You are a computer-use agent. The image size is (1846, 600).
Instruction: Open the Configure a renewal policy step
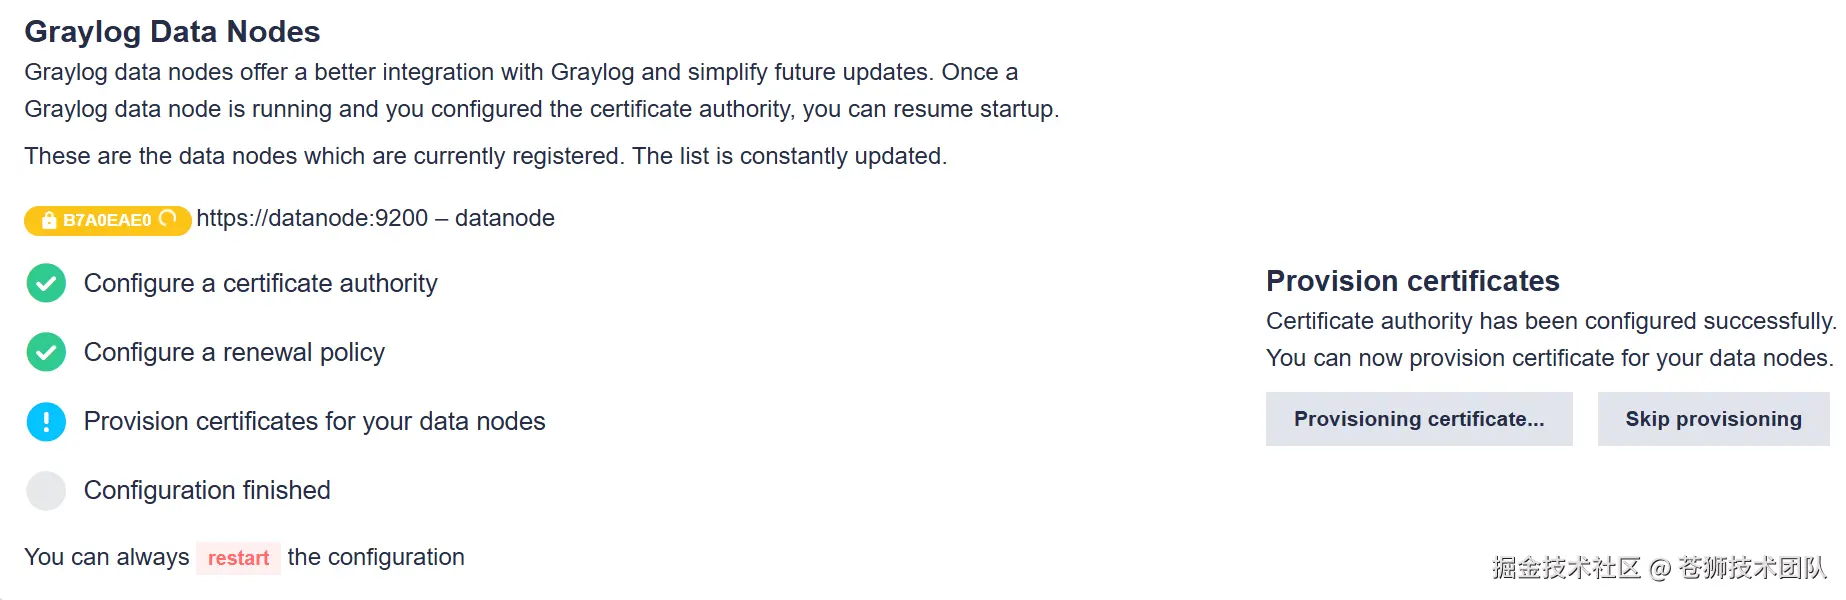(x=234, y=352)
